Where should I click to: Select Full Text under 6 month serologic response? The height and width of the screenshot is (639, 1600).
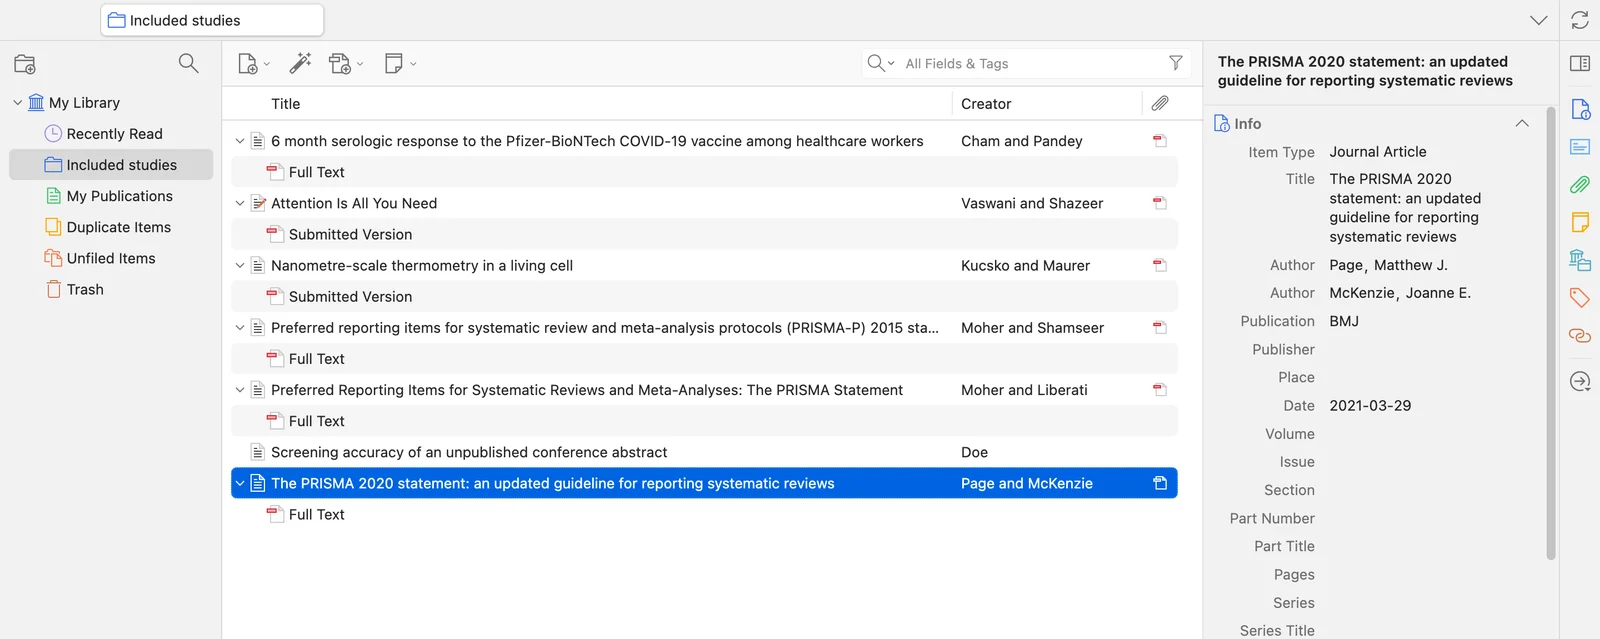[704, 172]
